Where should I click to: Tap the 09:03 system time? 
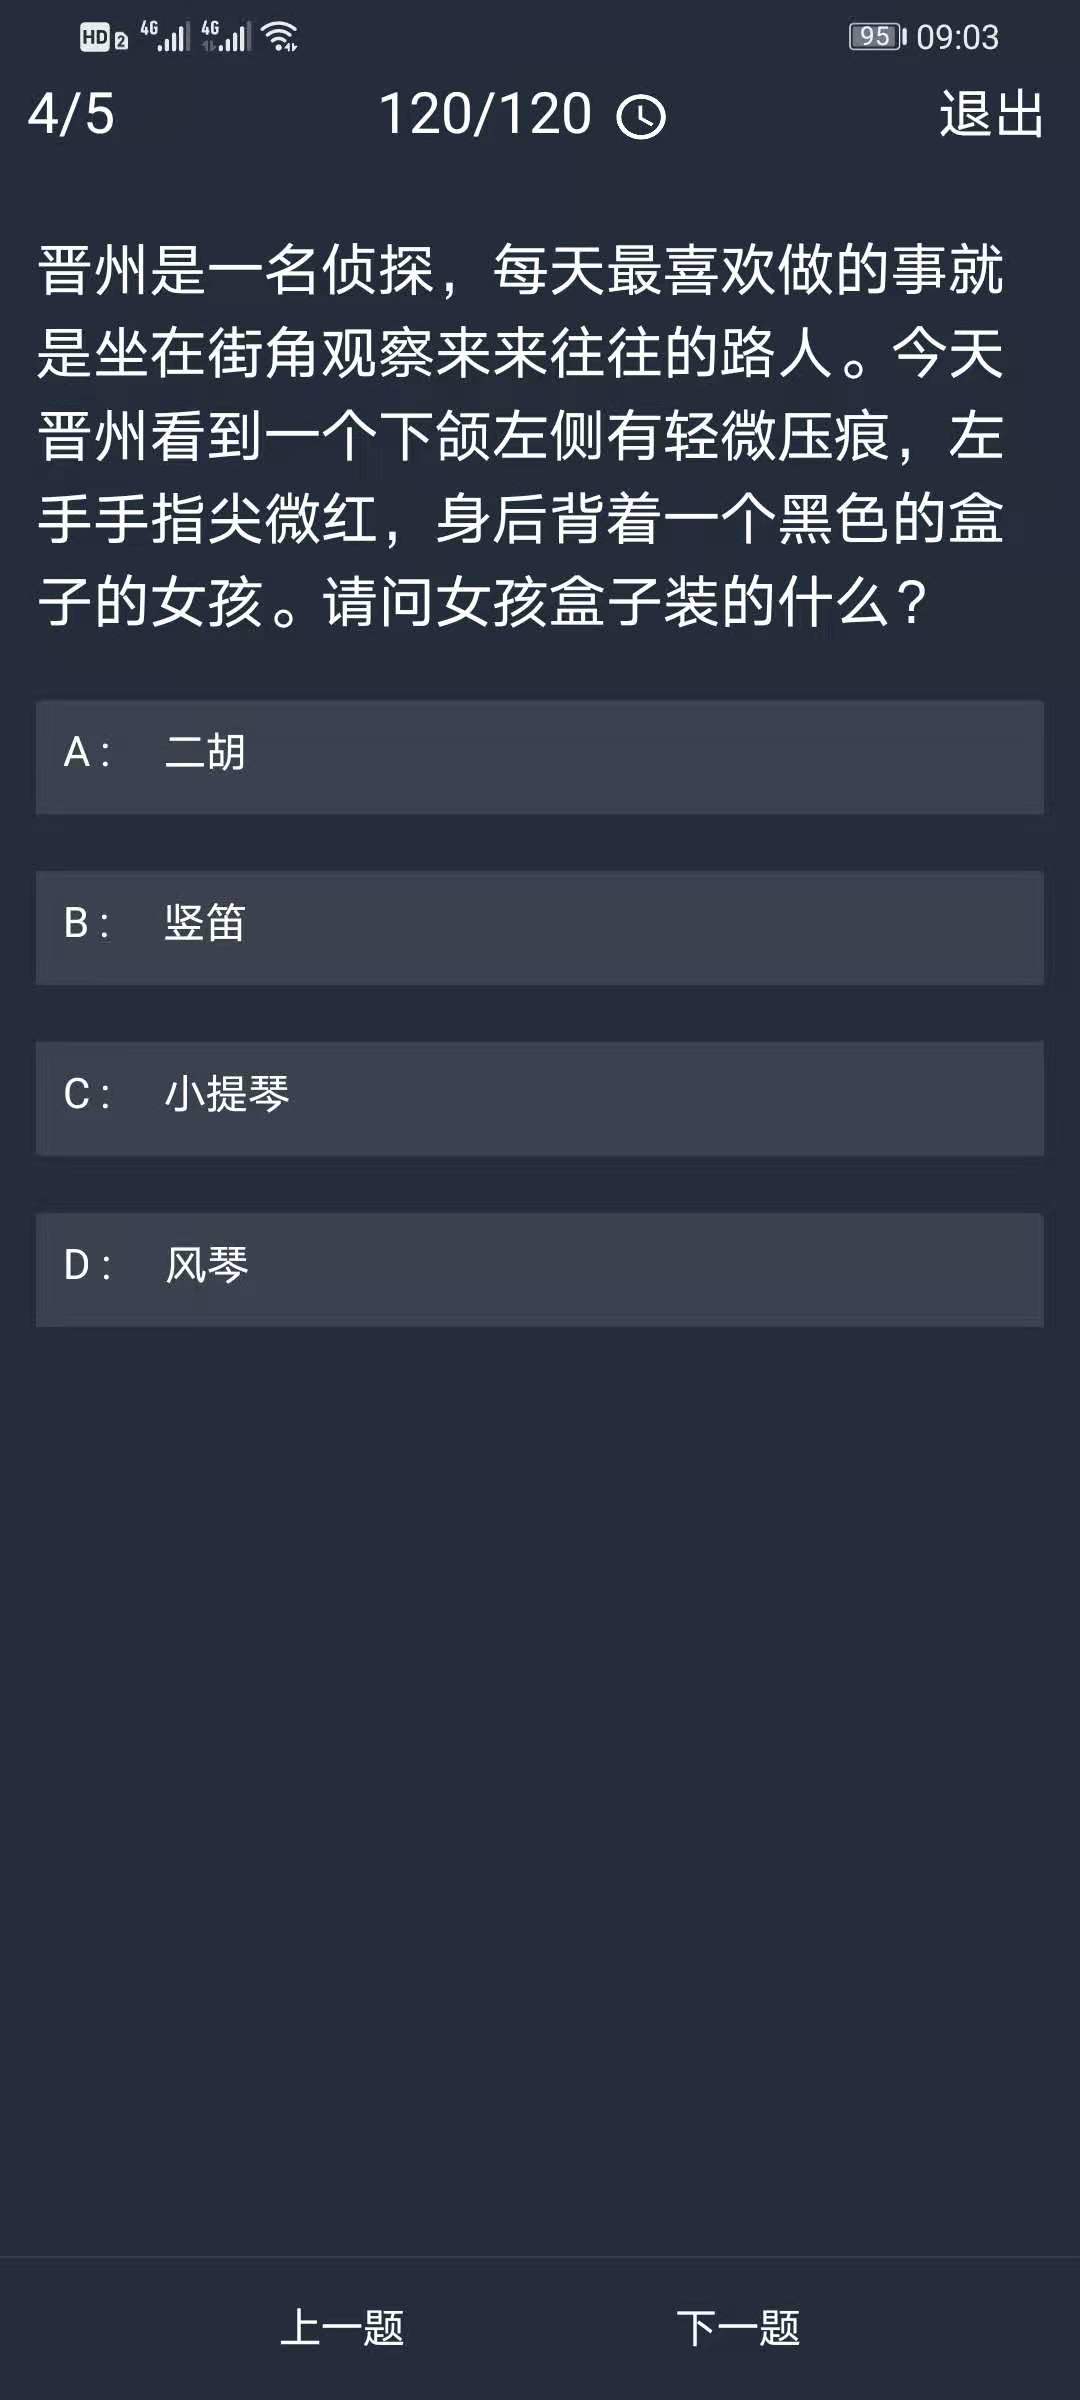957,37
